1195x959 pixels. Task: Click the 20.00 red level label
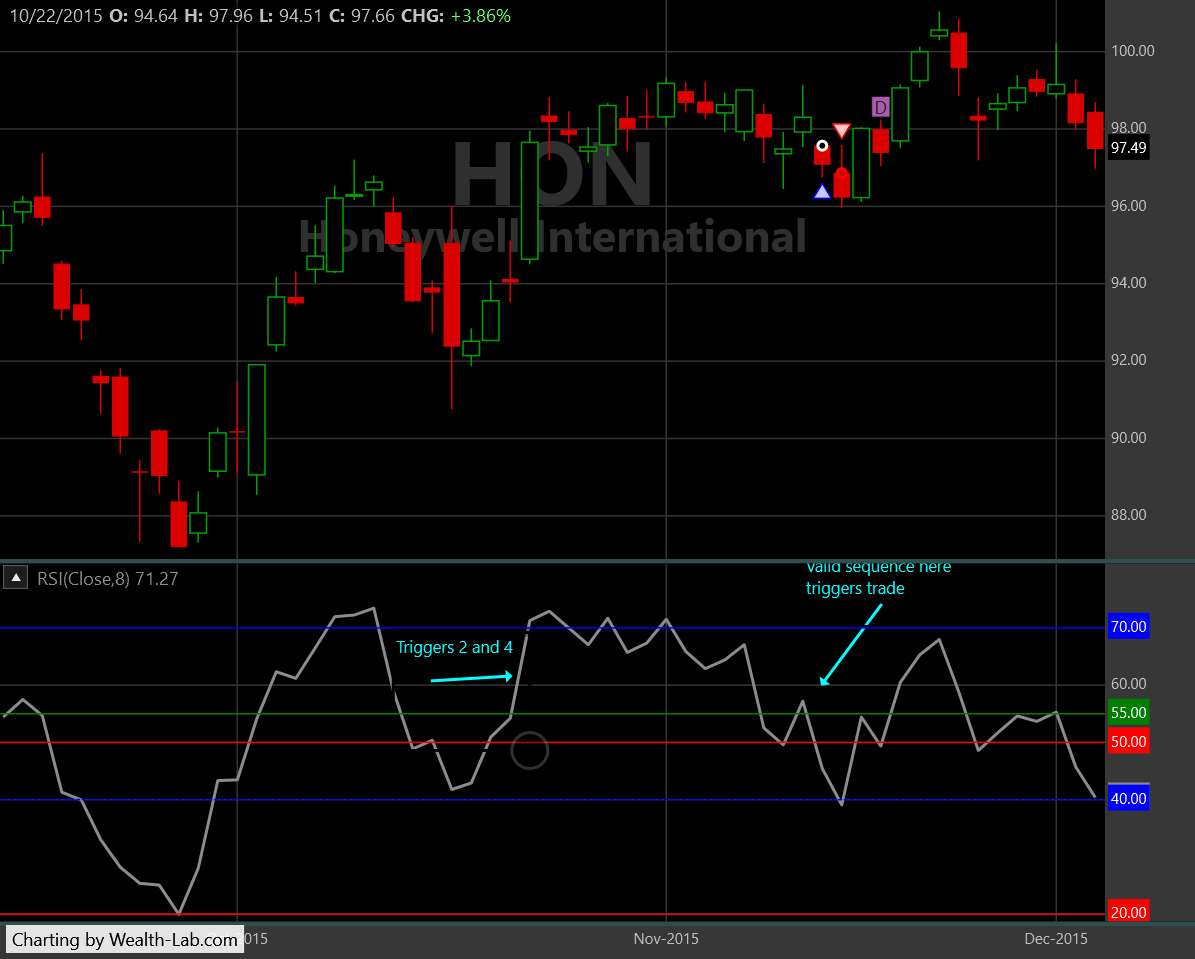coord(1128,912)
